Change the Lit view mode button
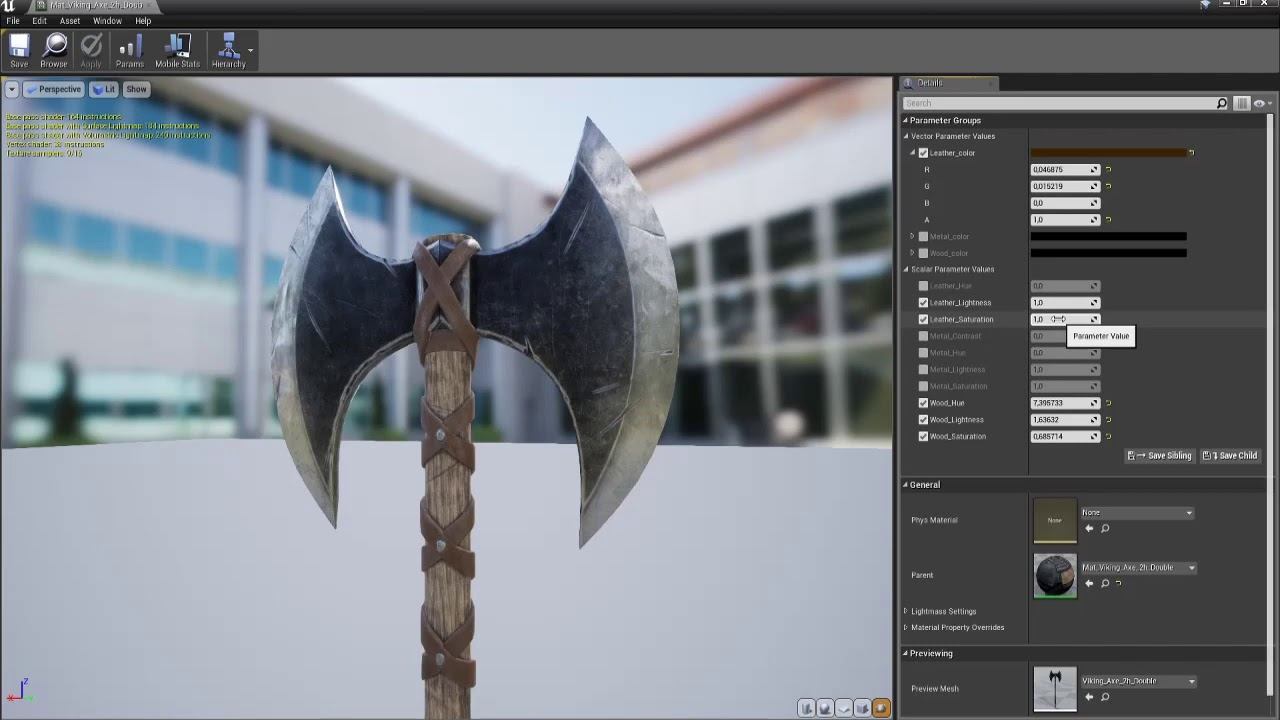The image size is (1280, 720). [x=104, y=89]
